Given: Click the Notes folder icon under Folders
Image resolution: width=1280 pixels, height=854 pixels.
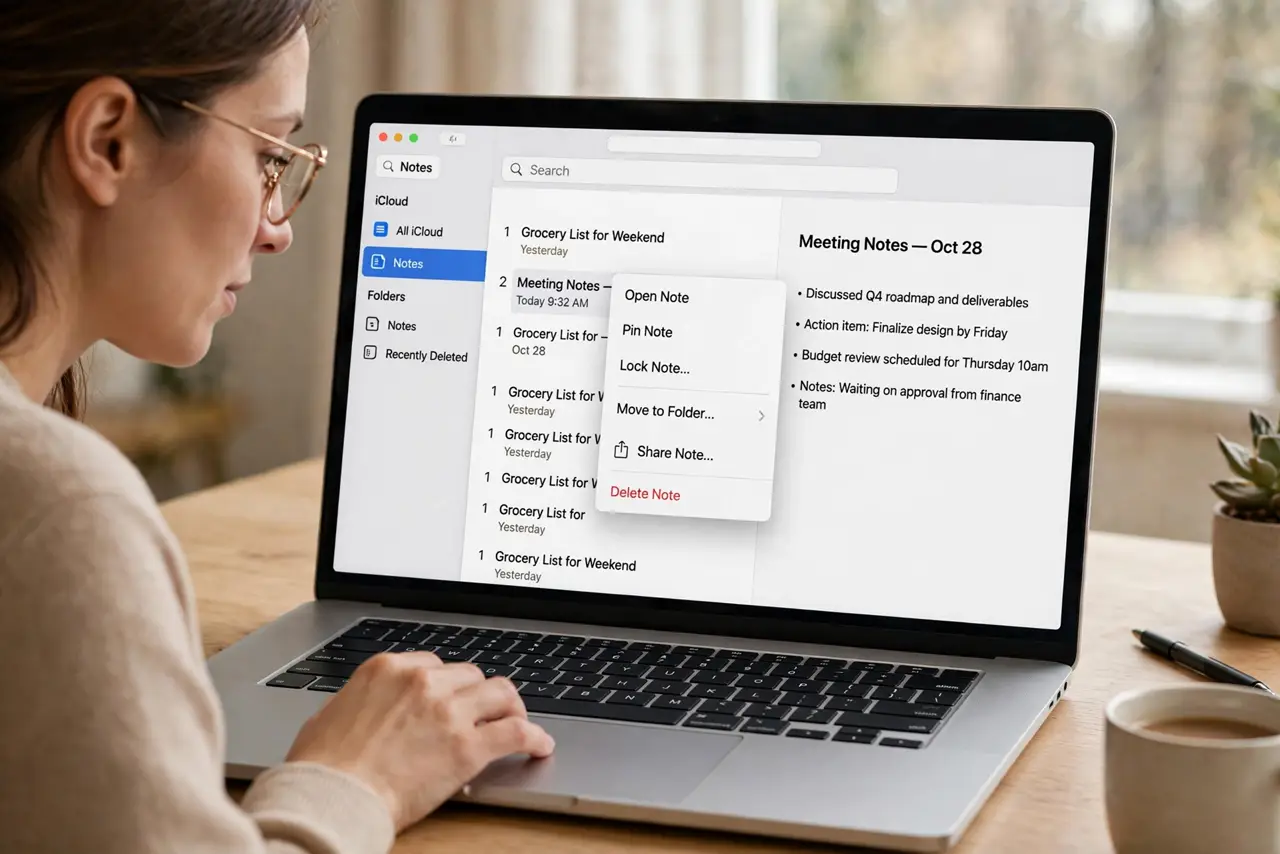Looking at the screenshot, I should tap(372, 324).
